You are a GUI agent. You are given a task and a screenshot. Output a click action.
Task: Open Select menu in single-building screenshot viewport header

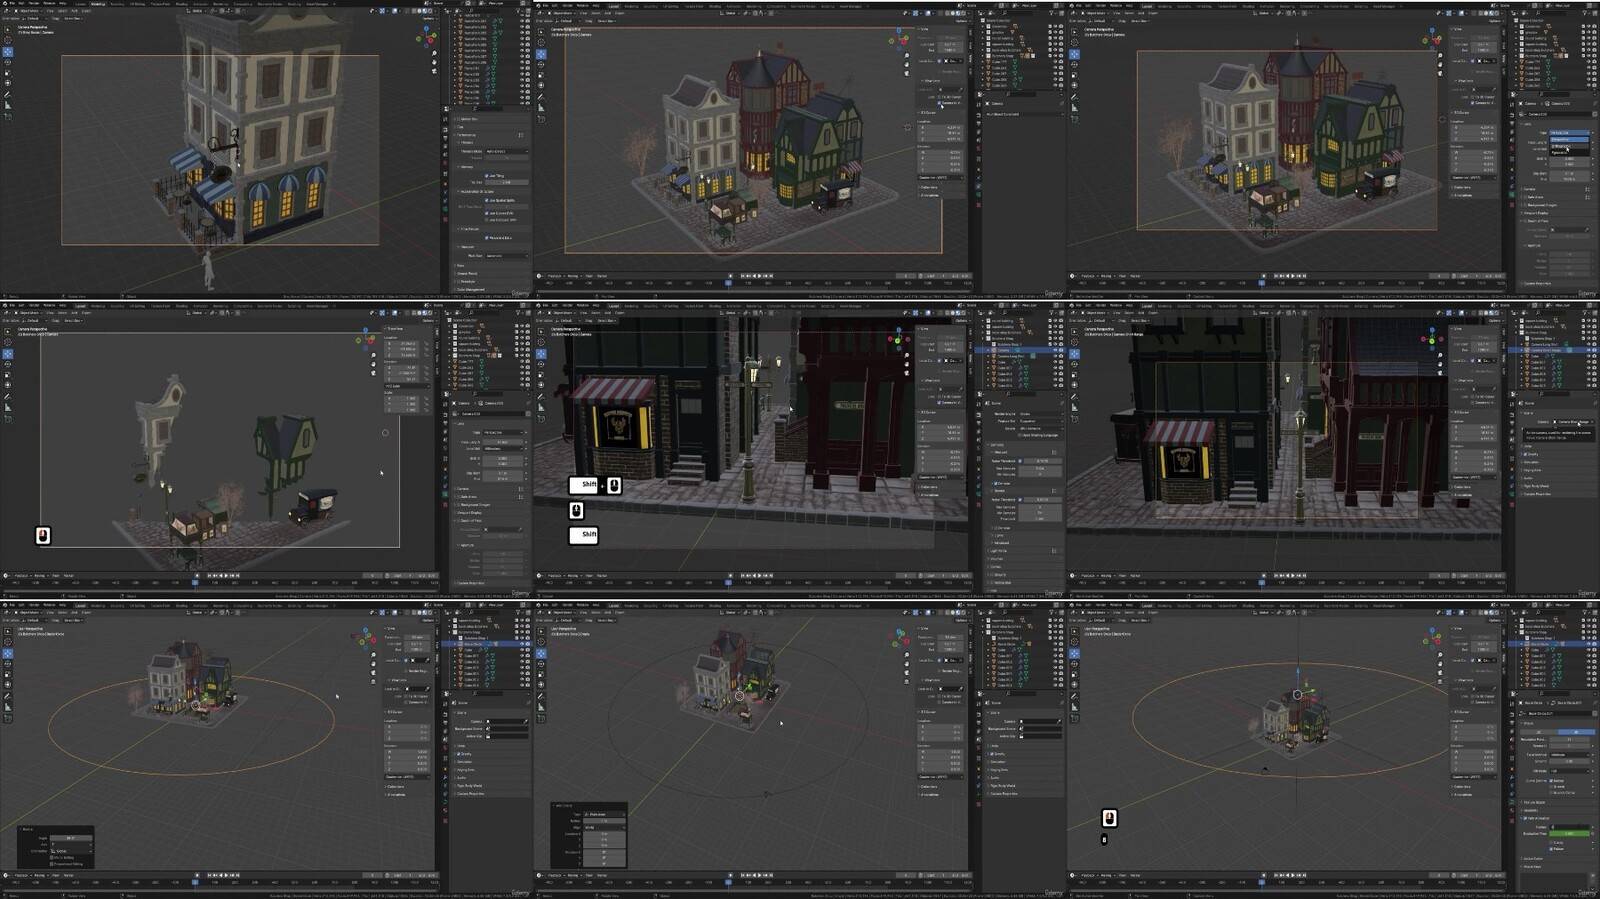coord(62,11)
